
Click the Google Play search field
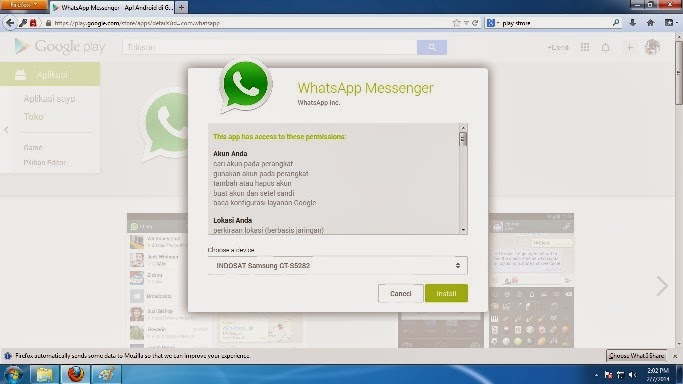tap(270, 47)
